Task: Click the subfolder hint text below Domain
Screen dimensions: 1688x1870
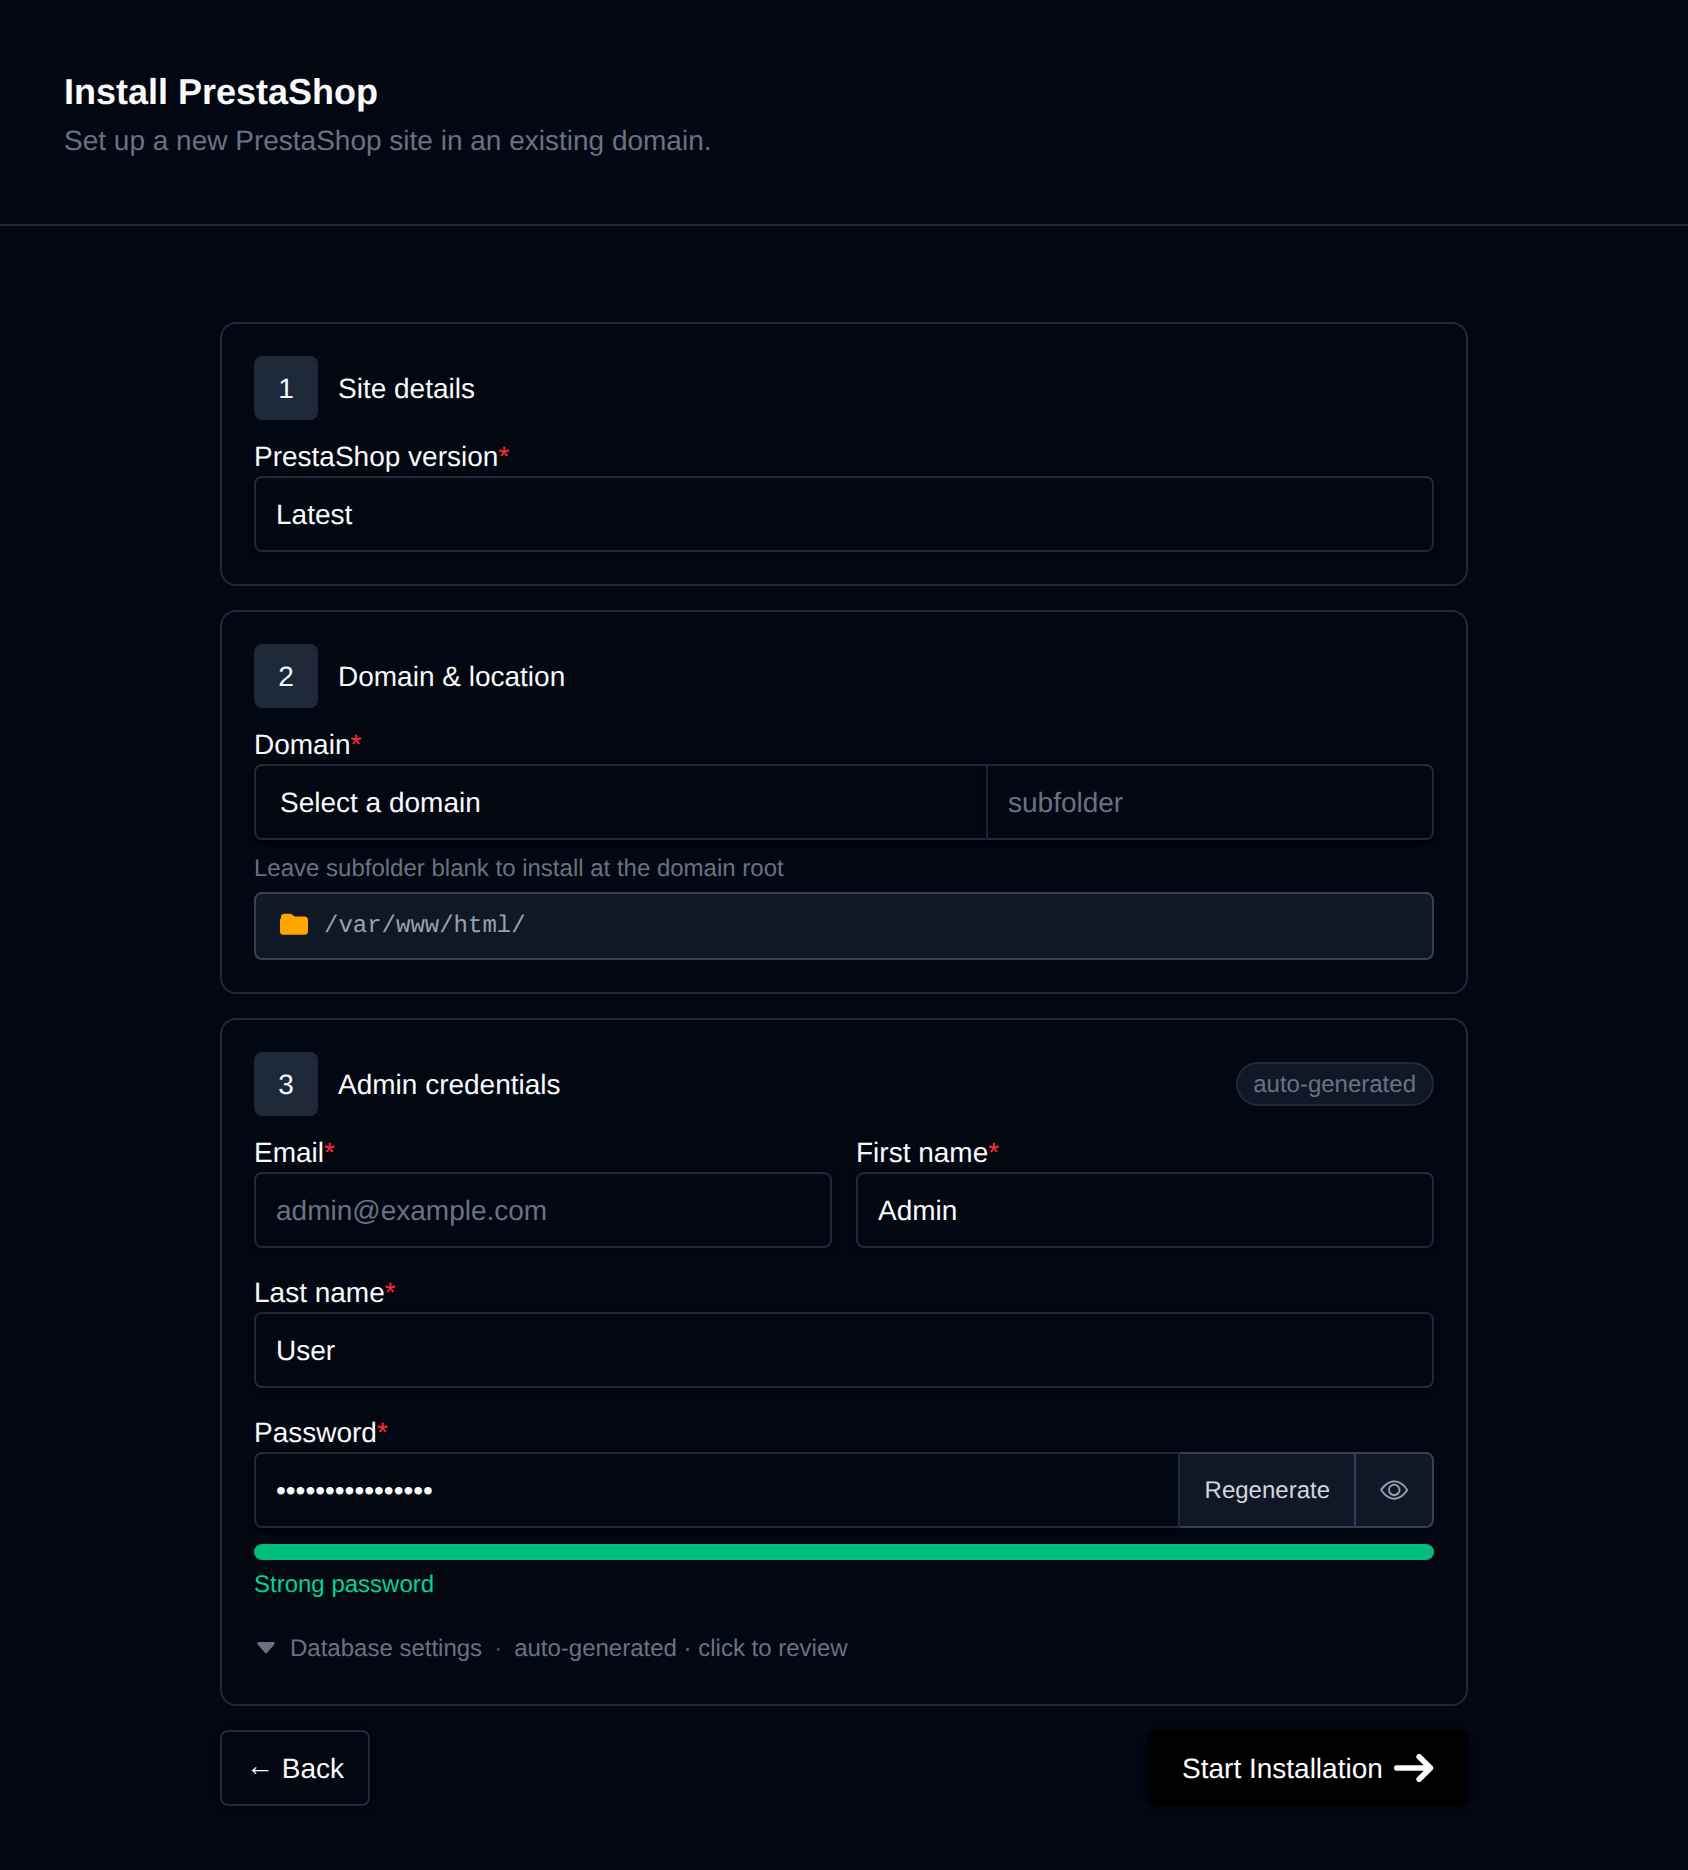Action: coord(519,868)
